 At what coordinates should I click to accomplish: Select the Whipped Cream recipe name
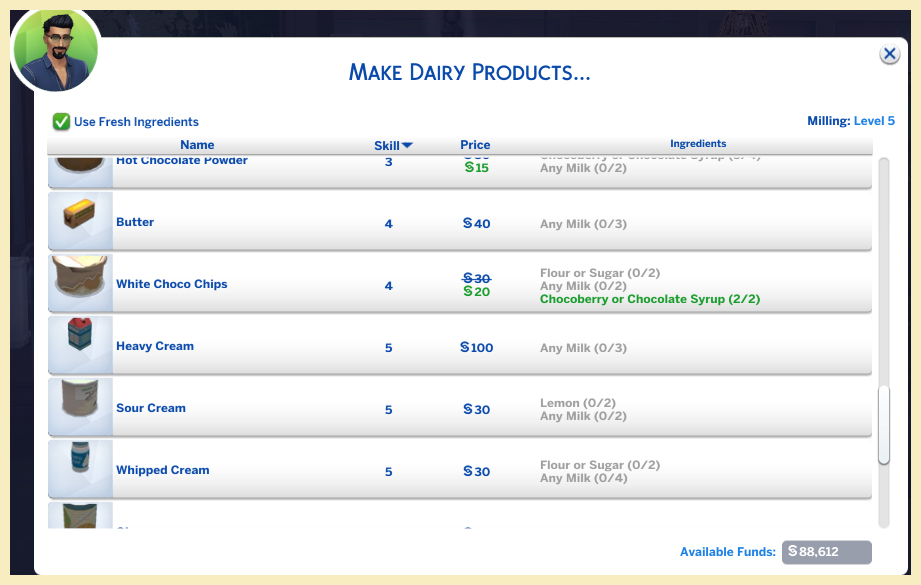[163, 470]
